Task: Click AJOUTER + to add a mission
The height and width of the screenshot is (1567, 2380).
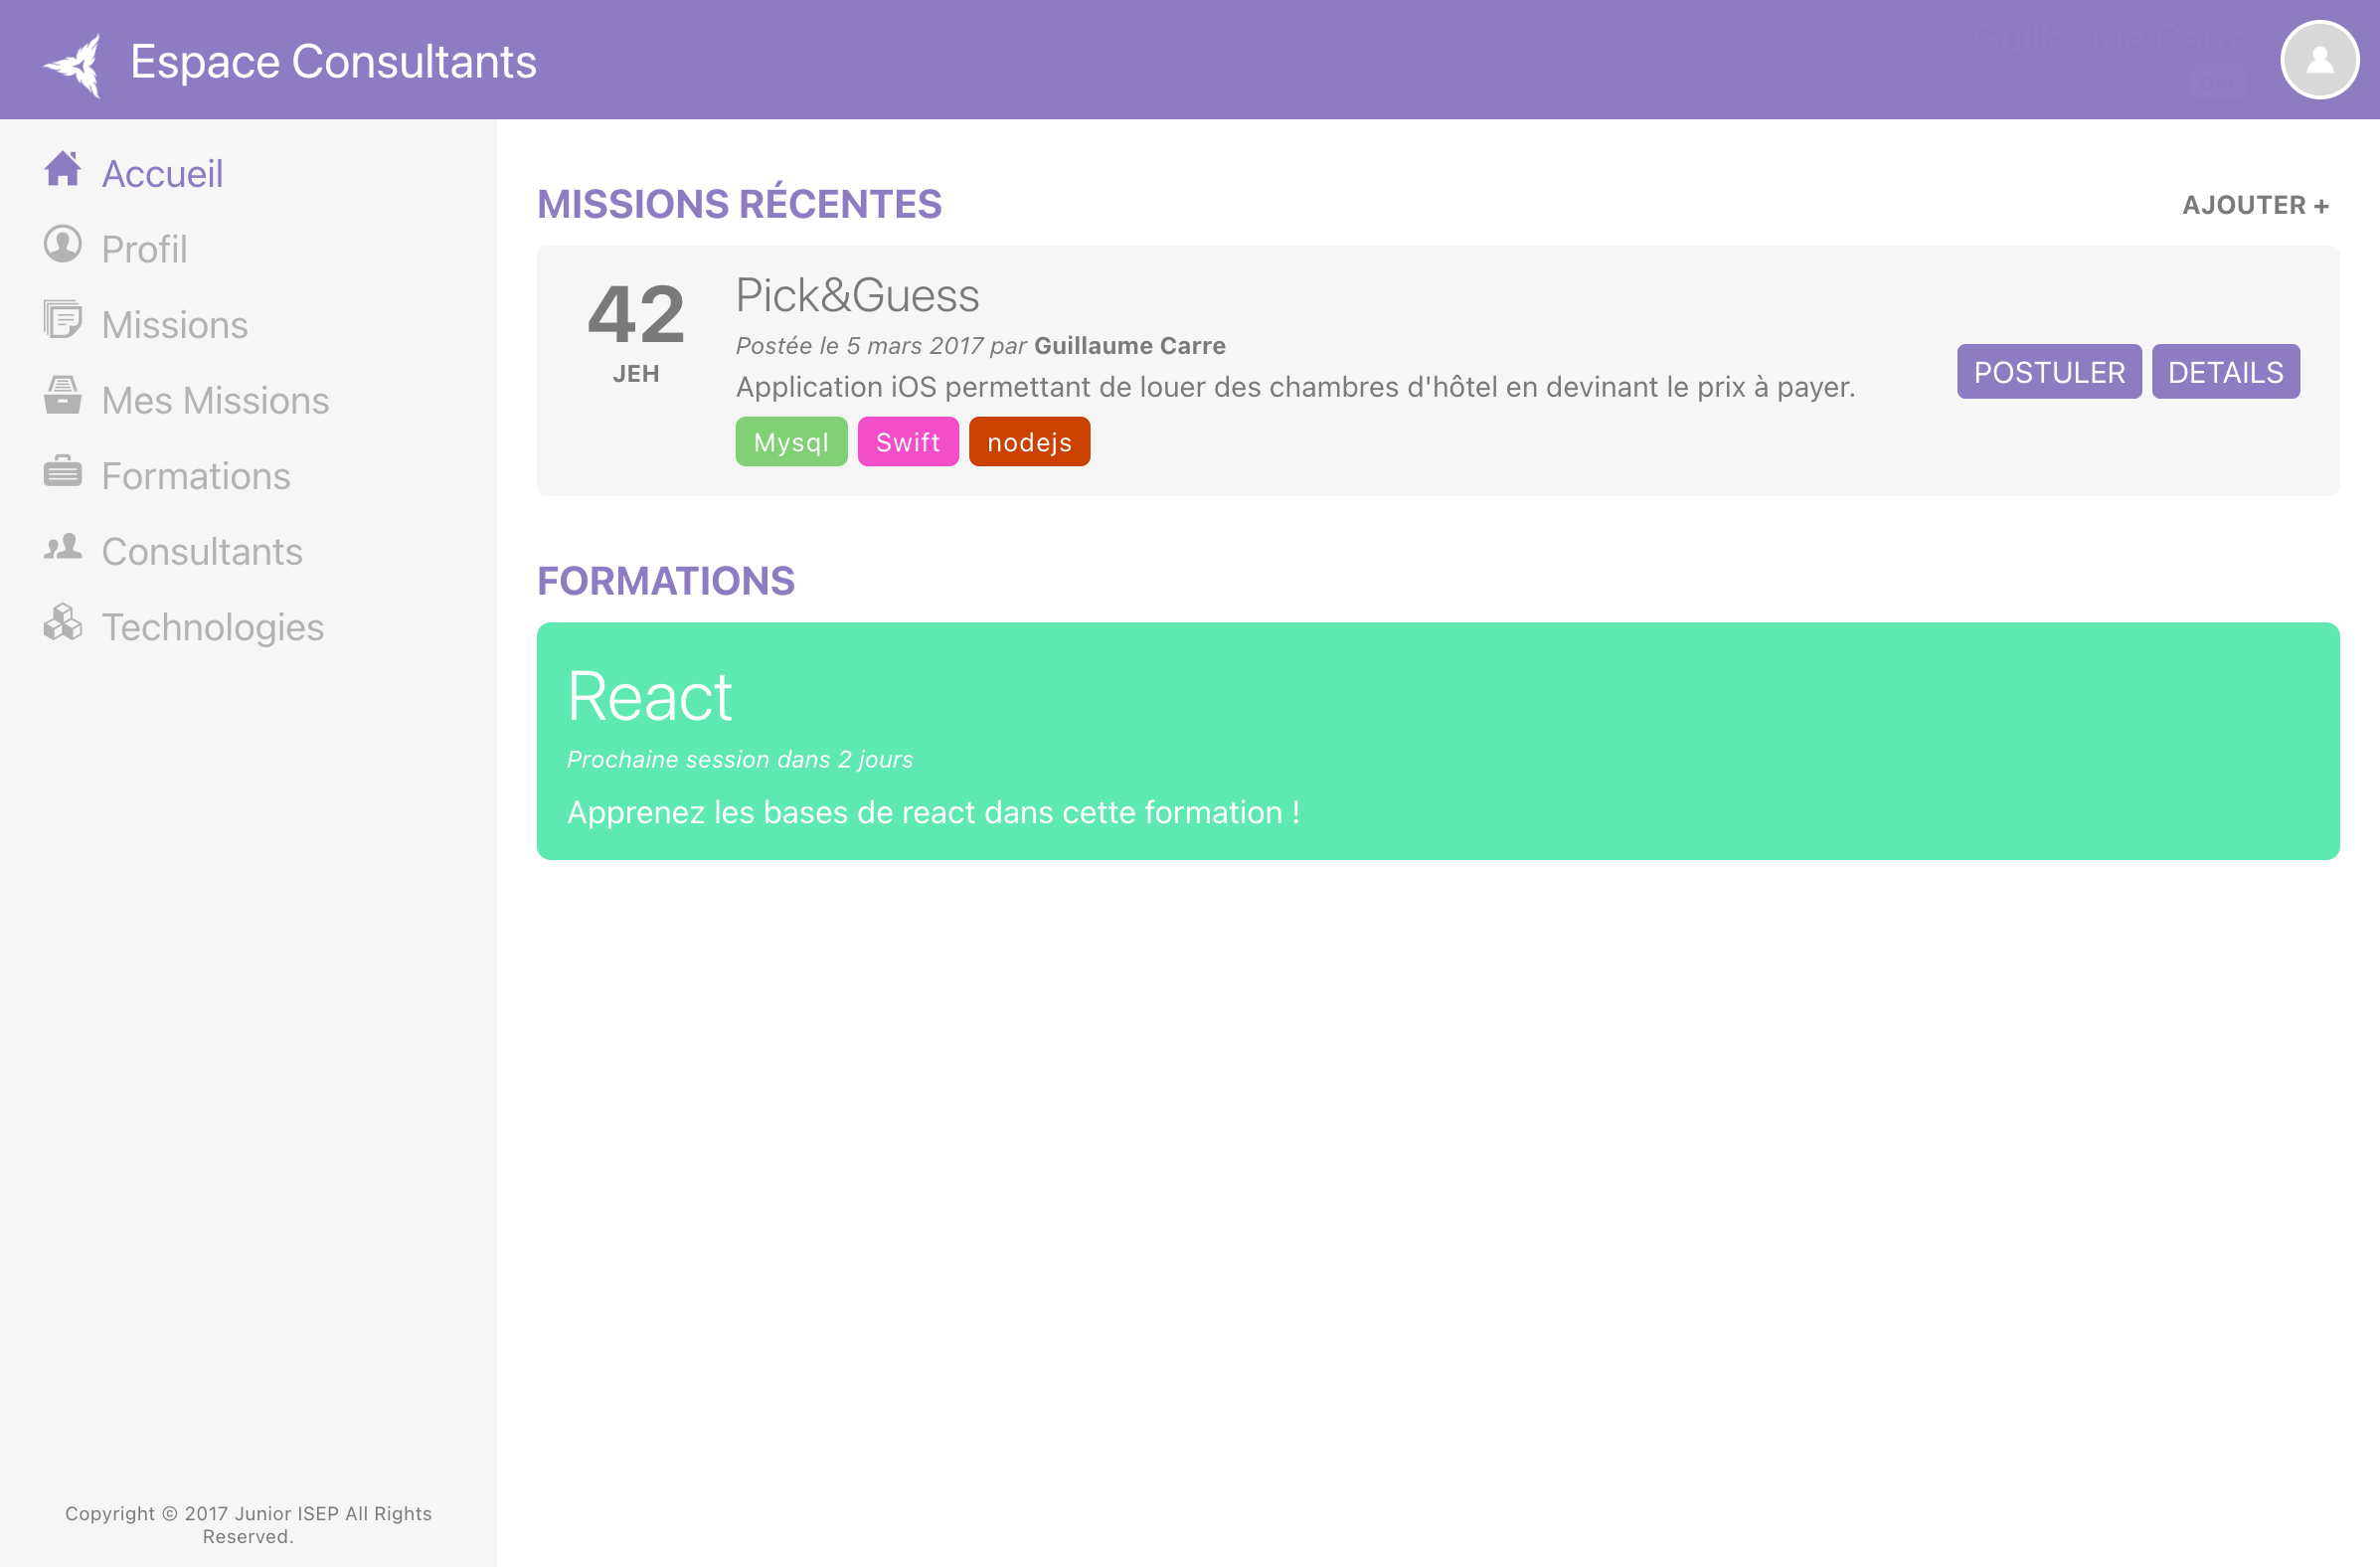Action: (x=2255, y=205)
